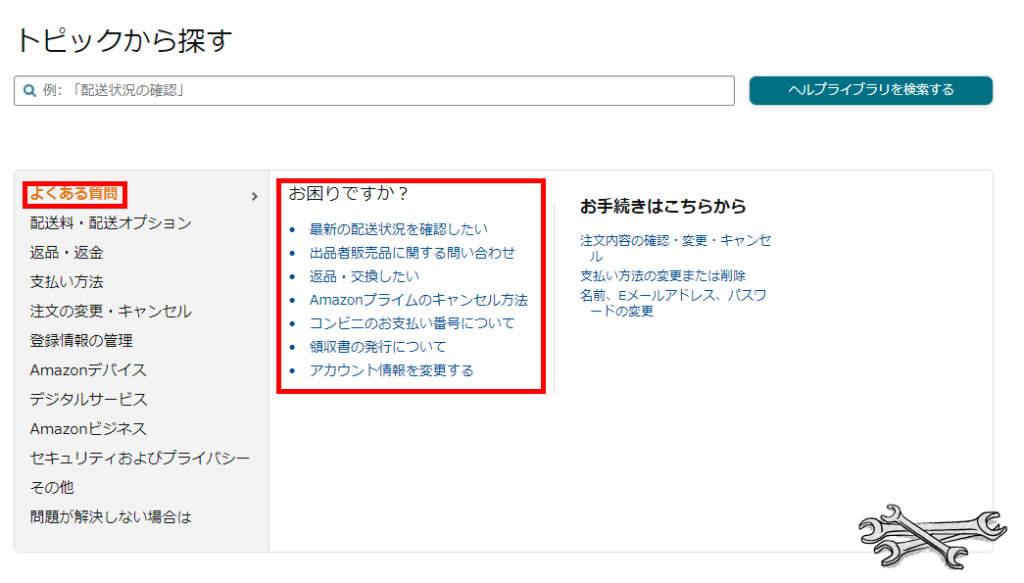
Task: Click the magnifier icon in search box
Action: pos(29,91)
